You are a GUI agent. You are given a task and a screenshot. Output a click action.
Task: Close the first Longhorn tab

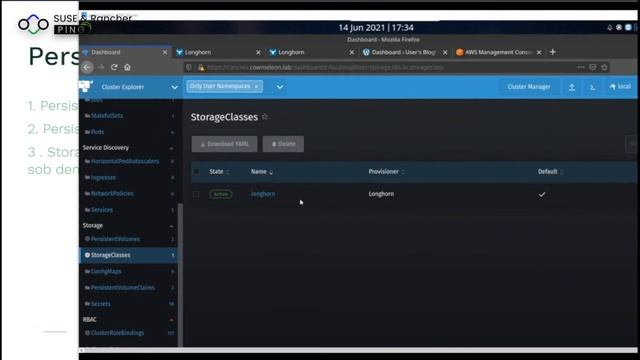pos(258,53)
